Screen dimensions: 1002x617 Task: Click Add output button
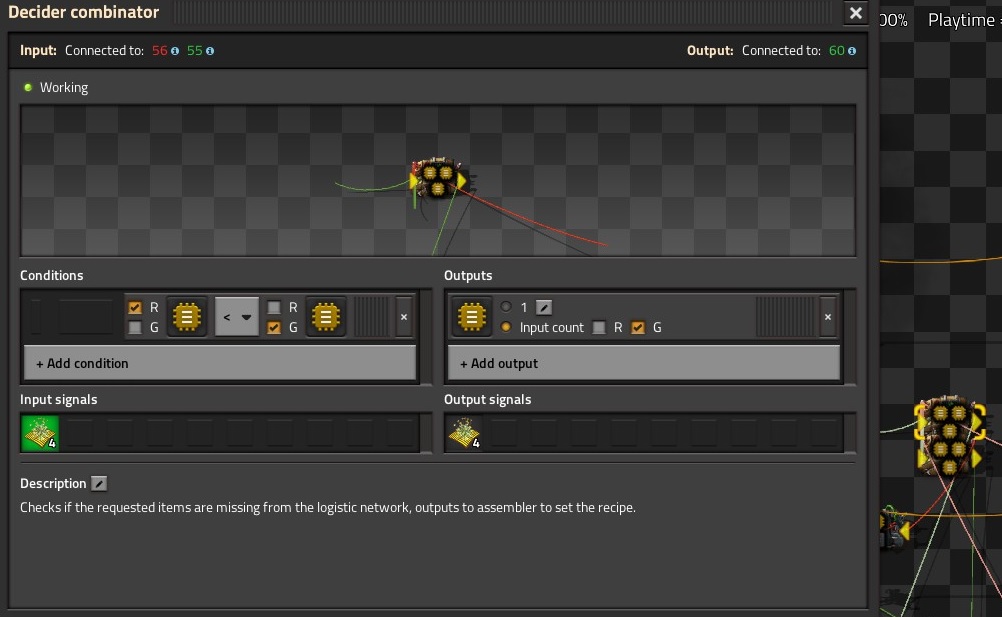click(x=644, y=363)
